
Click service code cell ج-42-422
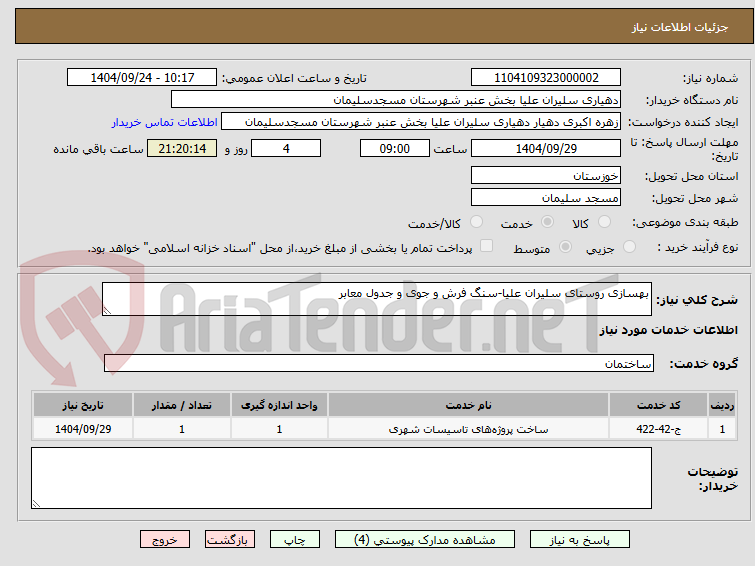[658, 429]
